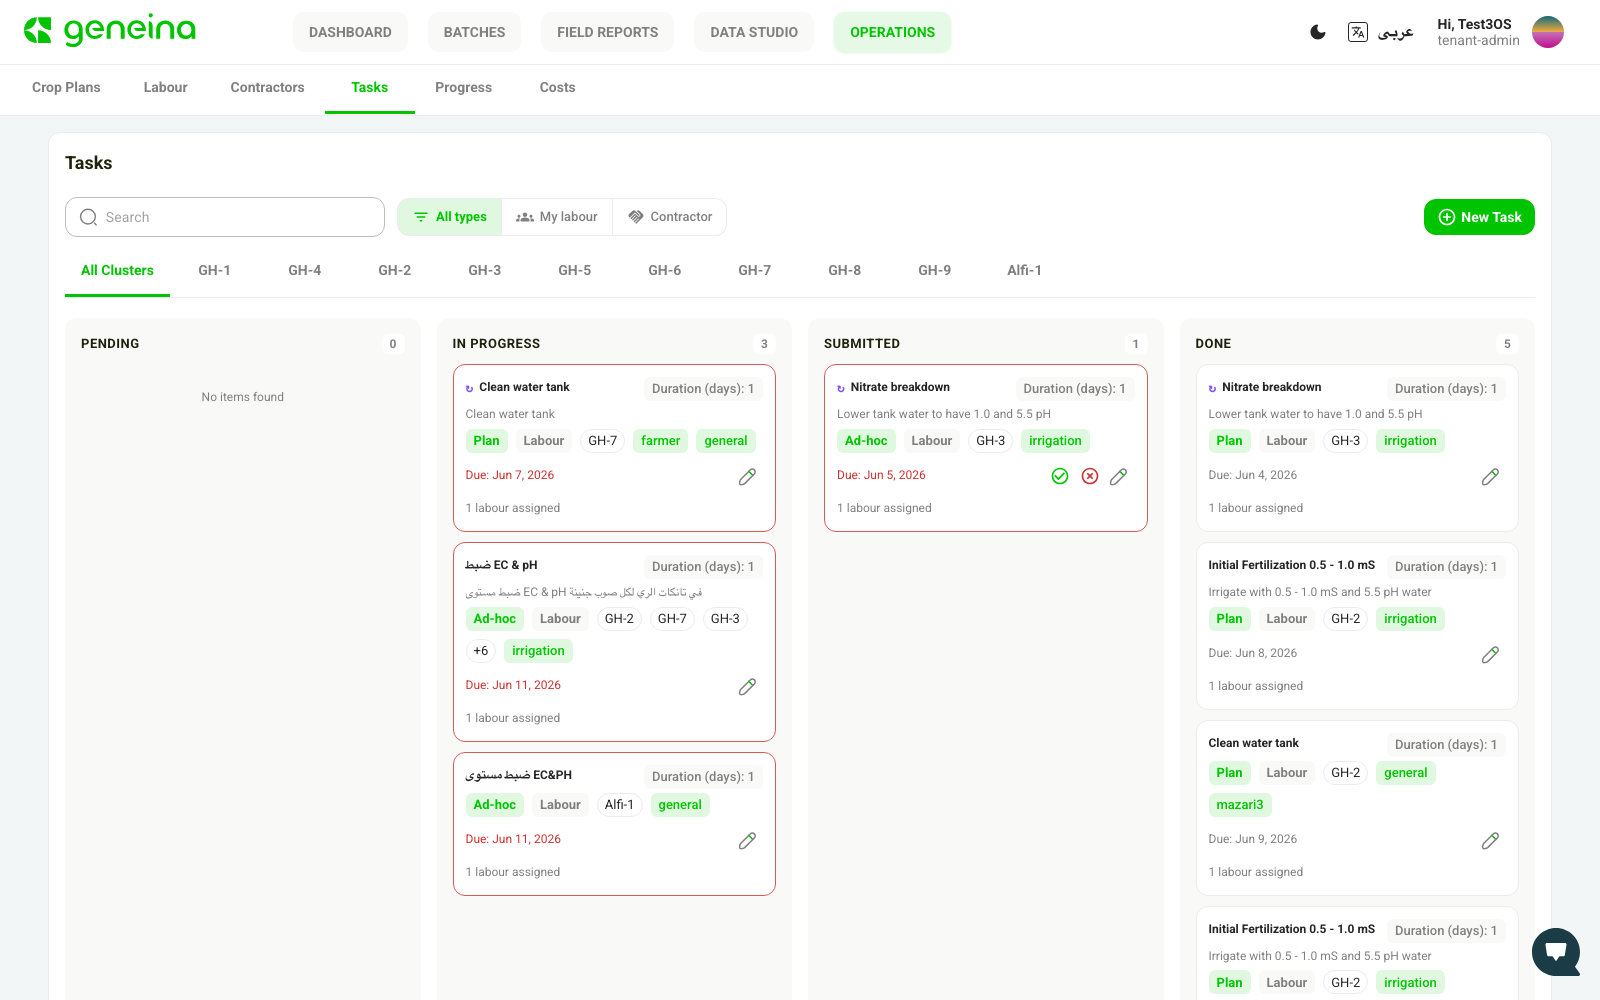
Task: Create a New Task
Action: 1479,217
